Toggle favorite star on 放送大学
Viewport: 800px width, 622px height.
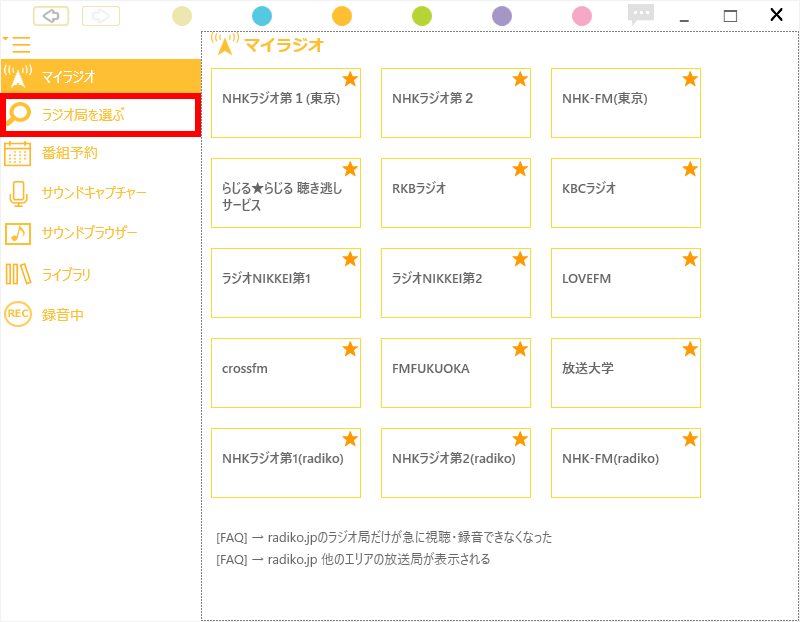tap(690, 349)
